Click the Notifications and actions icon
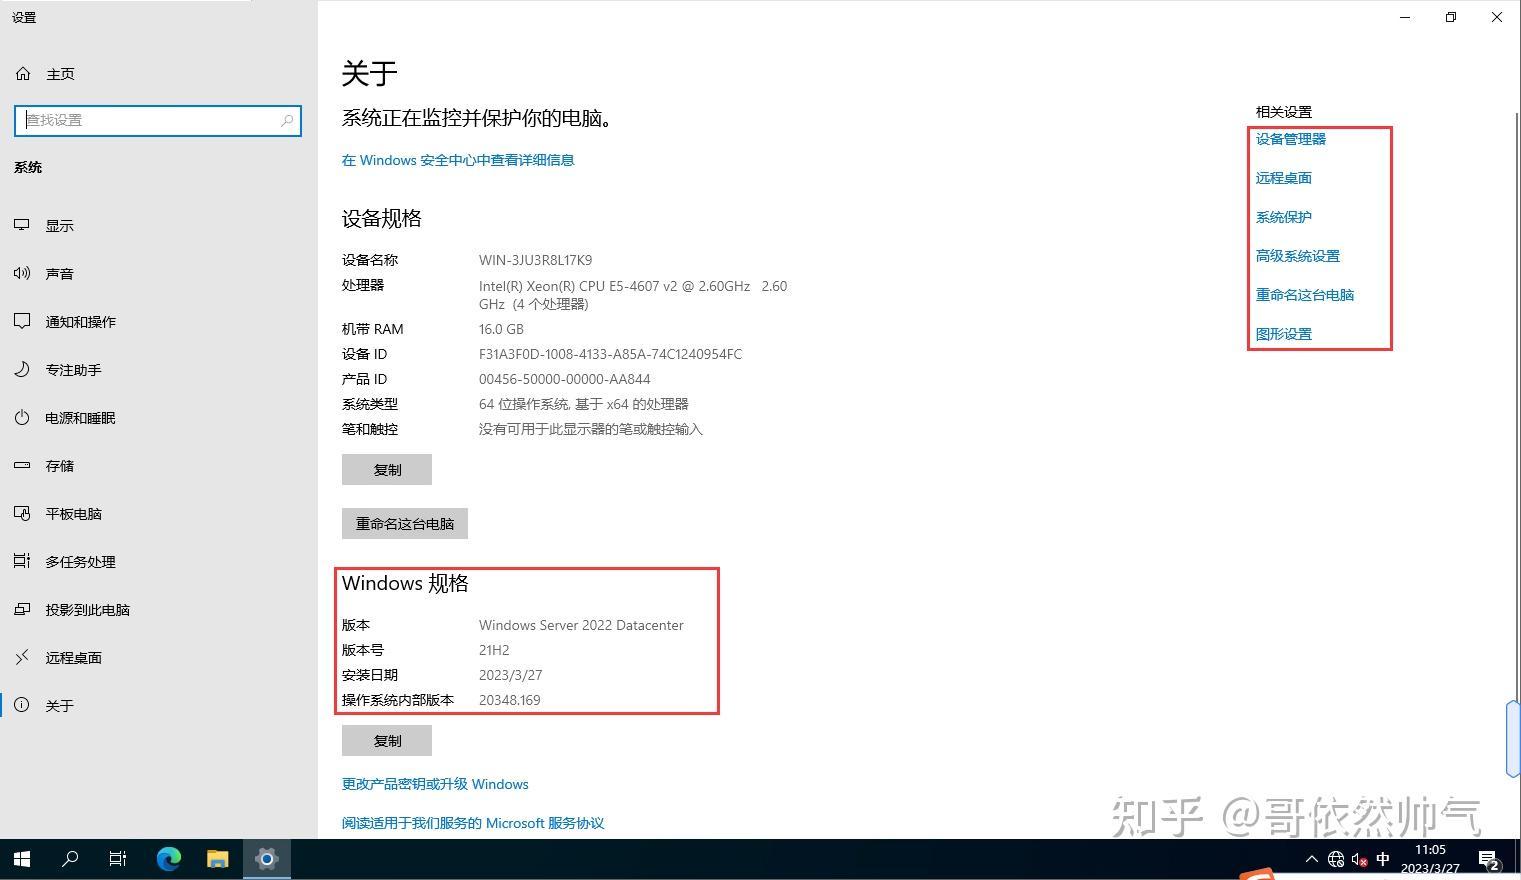Image resolution: width=1521 pixels, height=880 pixels. [x=22, y=322]
